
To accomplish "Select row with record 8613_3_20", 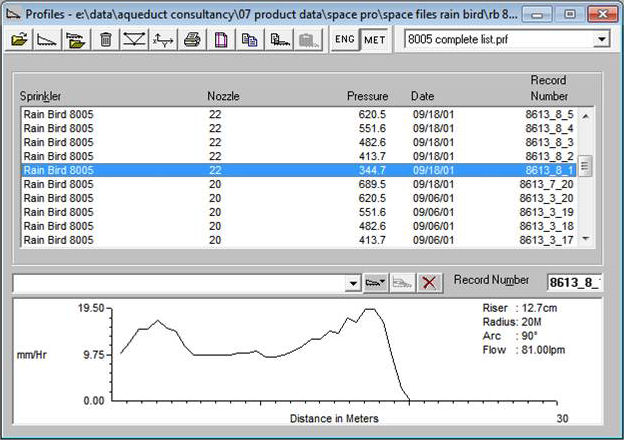I will coord(298,198).
